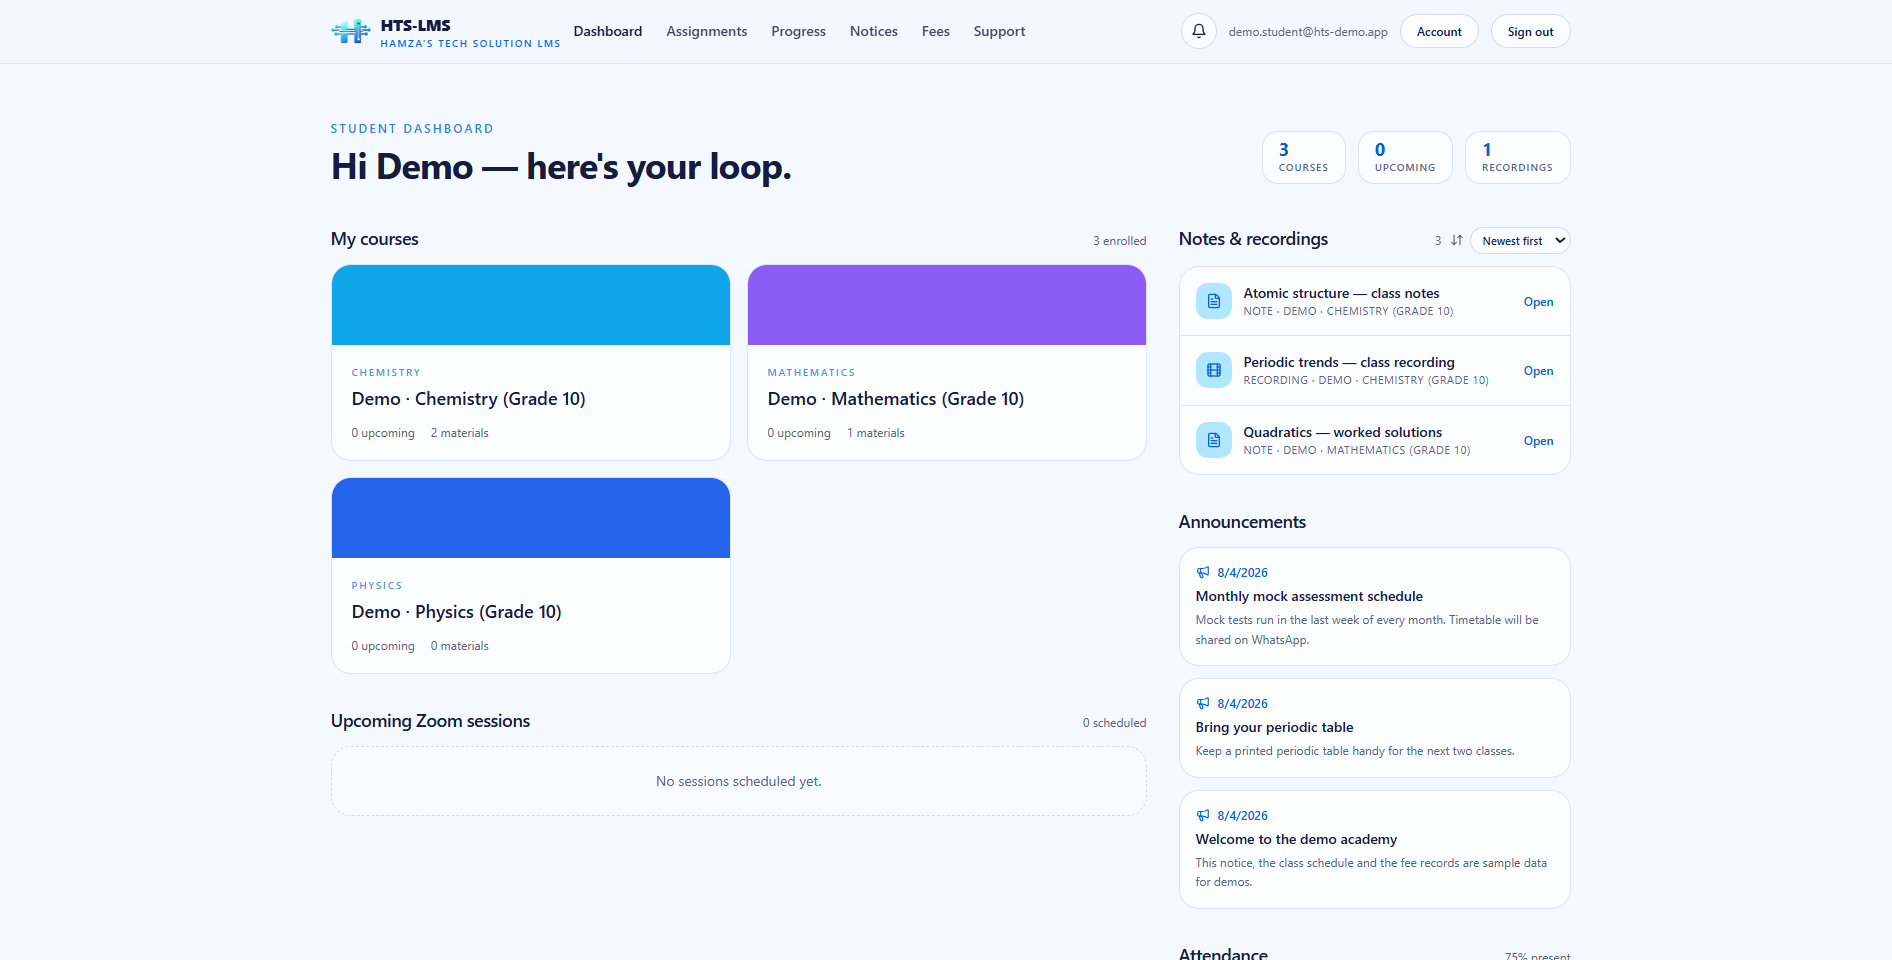1892x960 pixels.
Task: Open the Fees nav item
Action: point(936,31)
